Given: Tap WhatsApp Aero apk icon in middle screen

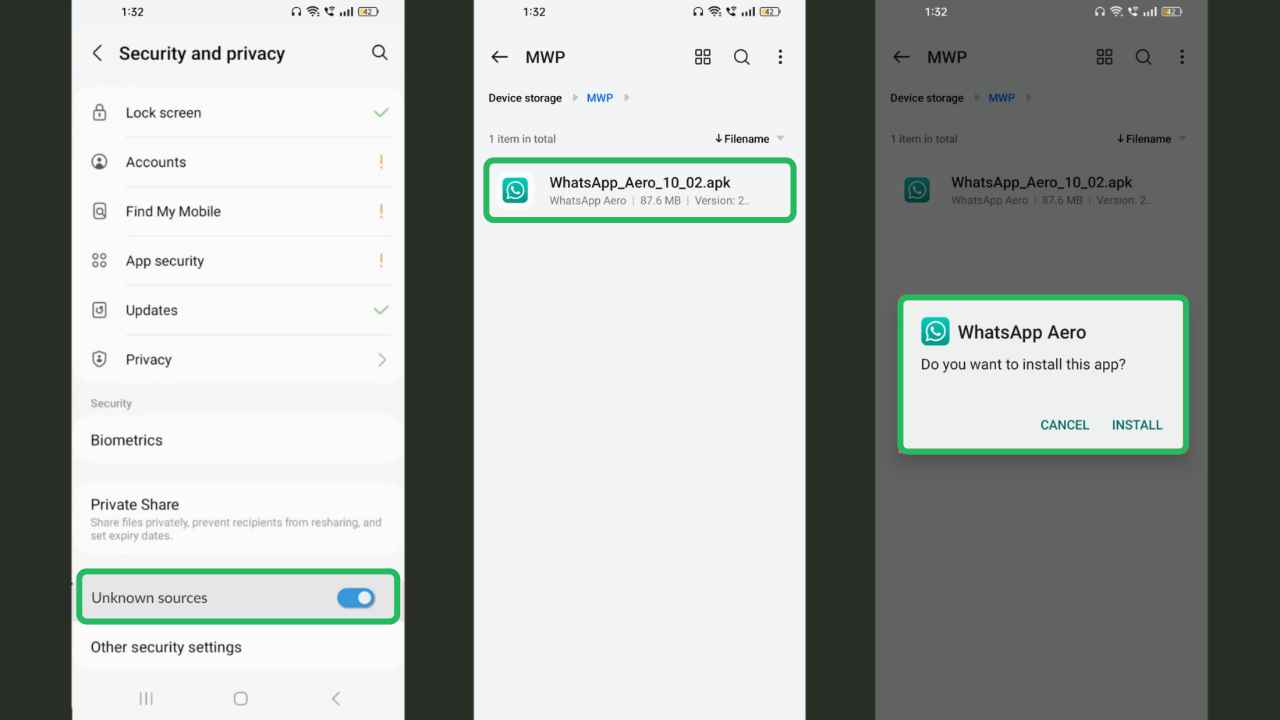Looking at the screenshot, I should click(x=515, y=190).
